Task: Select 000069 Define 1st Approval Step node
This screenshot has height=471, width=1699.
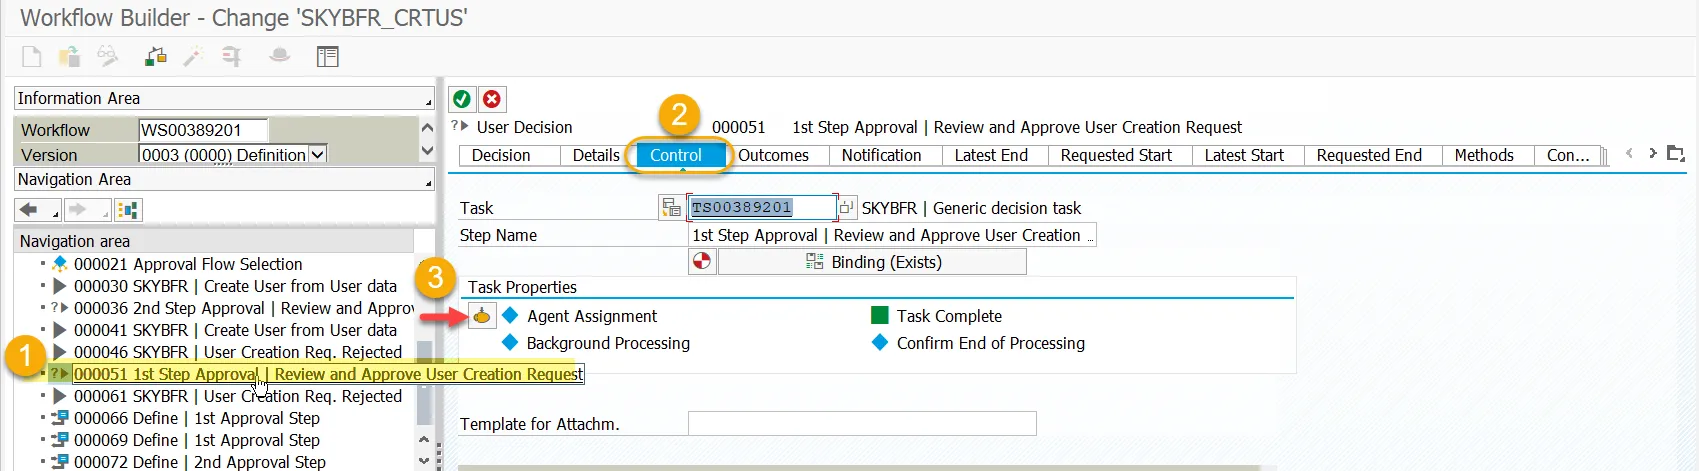Action: [x=197, y=440]
